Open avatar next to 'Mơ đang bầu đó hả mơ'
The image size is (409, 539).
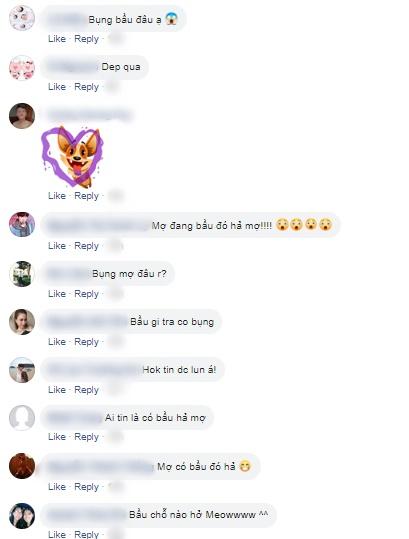point(22,224)
